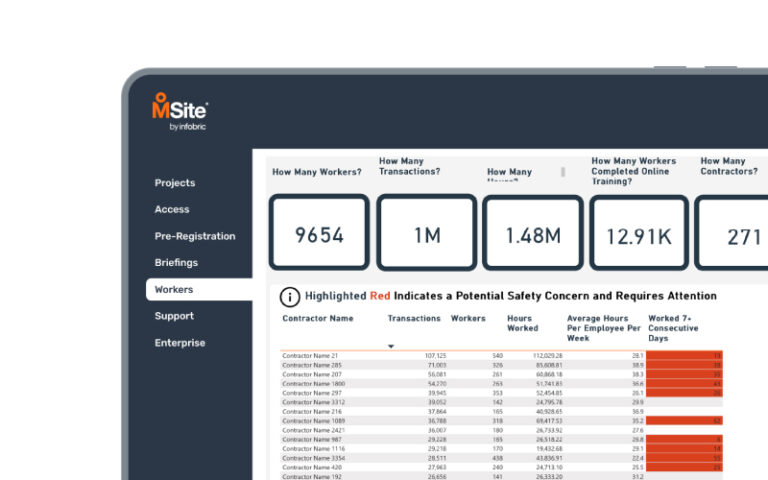The width and height of the screenshot is (768, 480).
Task: Sort by the Hours Worked column header
Action: (522, 323)
